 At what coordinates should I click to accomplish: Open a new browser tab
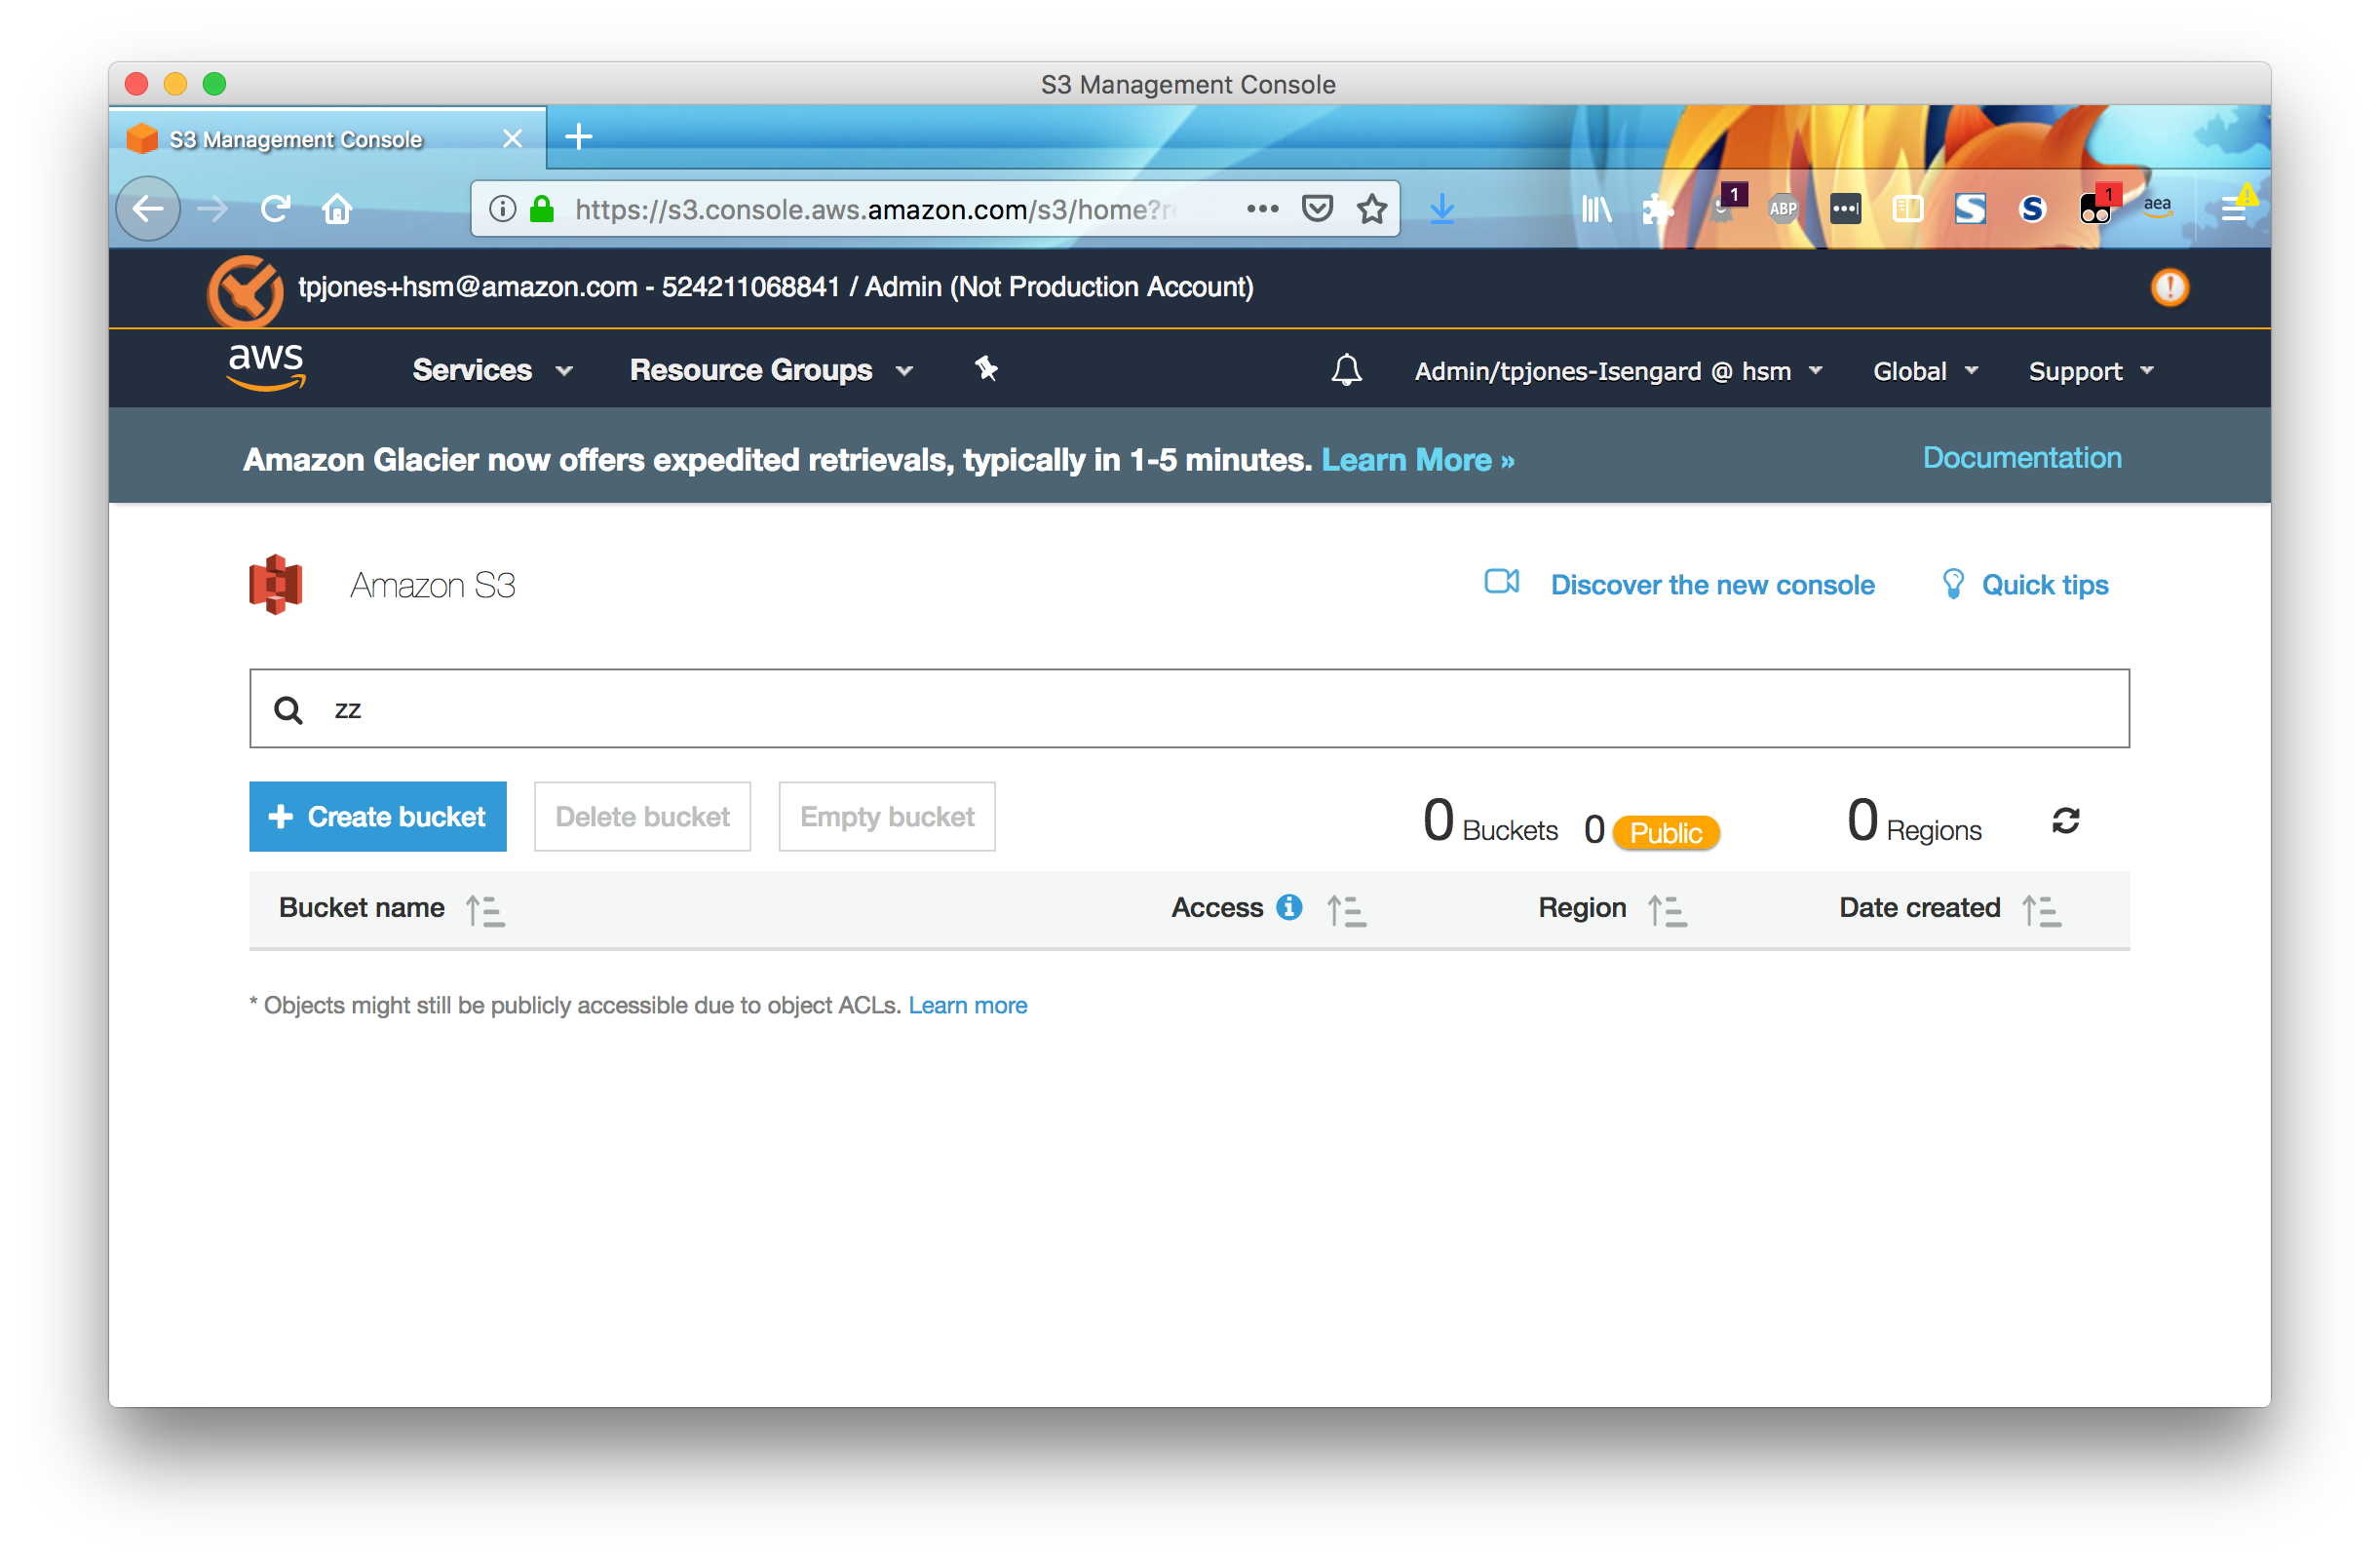pos(579,137)
